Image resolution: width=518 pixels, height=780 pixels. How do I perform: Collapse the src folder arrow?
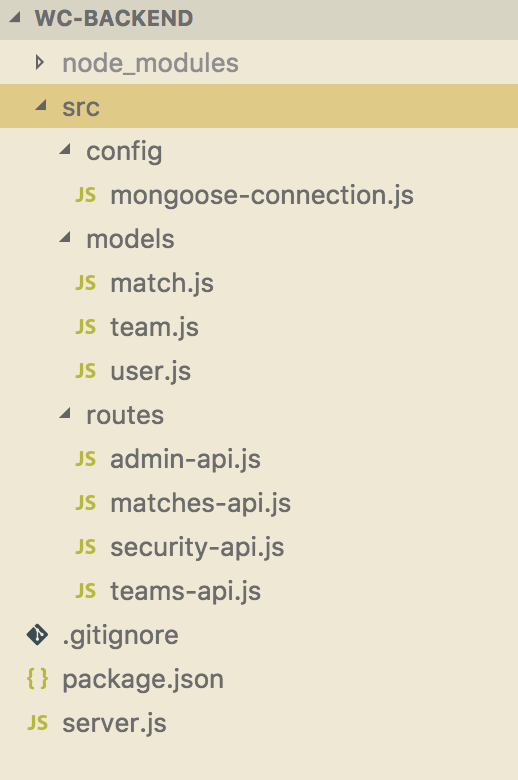point(41,105)
